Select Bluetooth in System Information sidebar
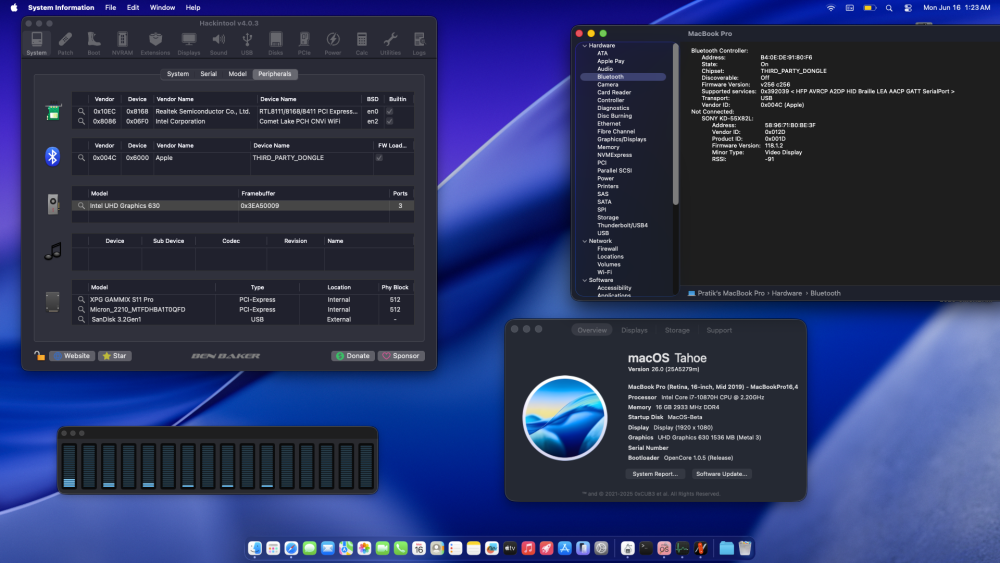1000x563 pixels. click(x=623, y=77)
